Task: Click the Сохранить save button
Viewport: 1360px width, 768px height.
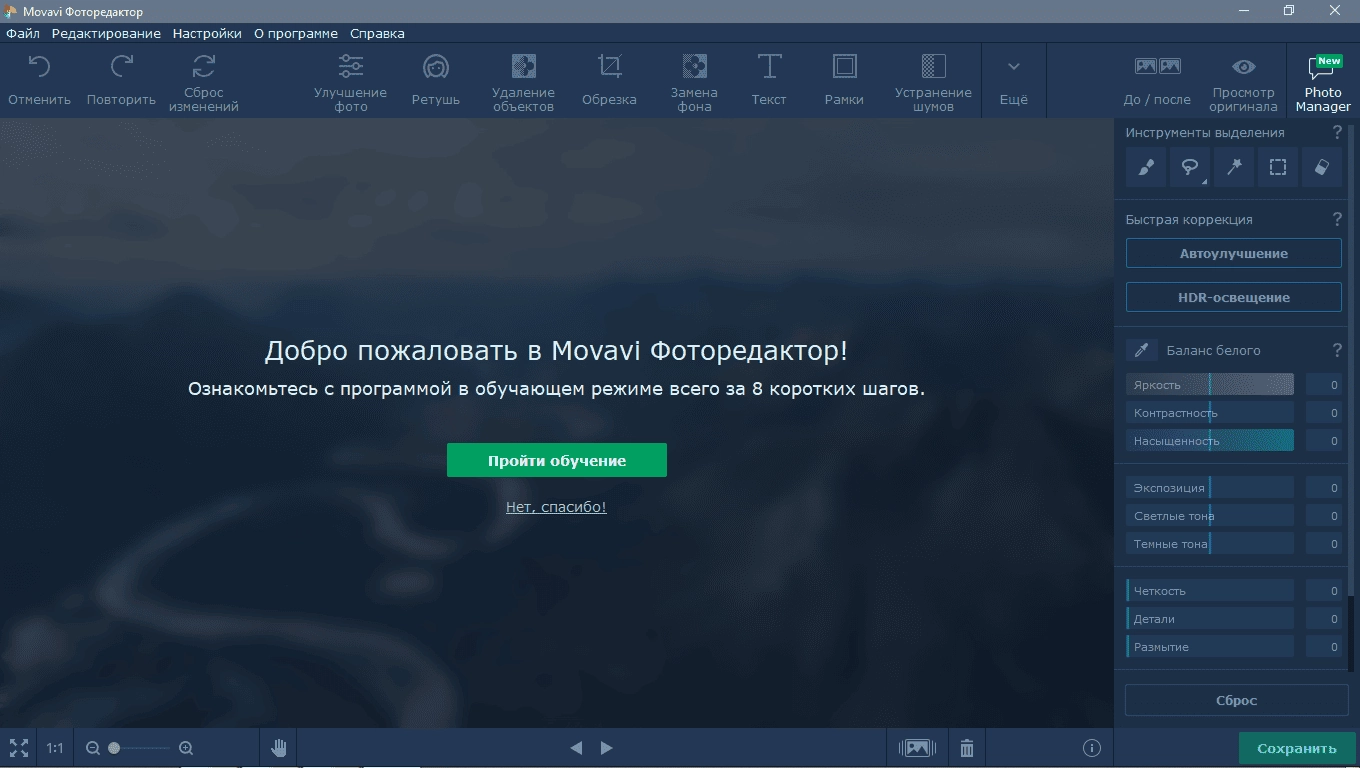Action: click(1296, 748)
